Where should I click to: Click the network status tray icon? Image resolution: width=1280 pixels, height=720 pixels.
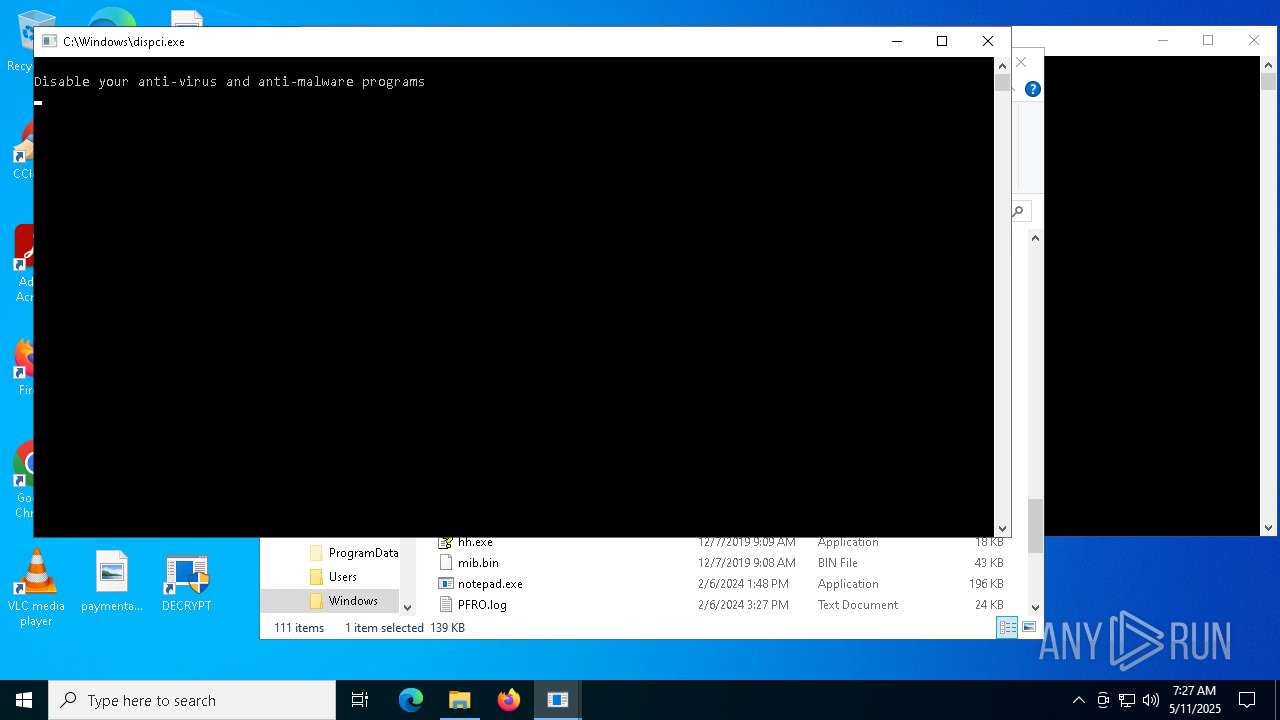[x=1127, y=700]
